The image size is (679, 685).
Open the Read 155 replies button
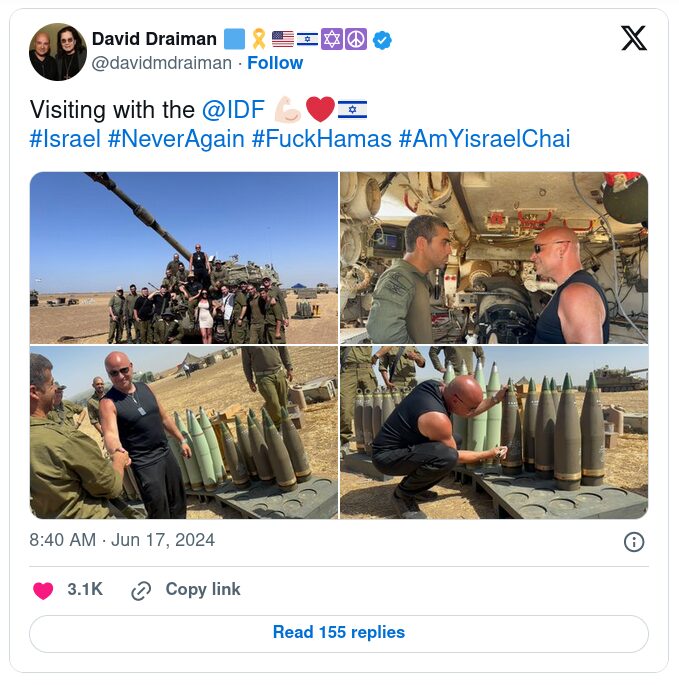point(339,632)
